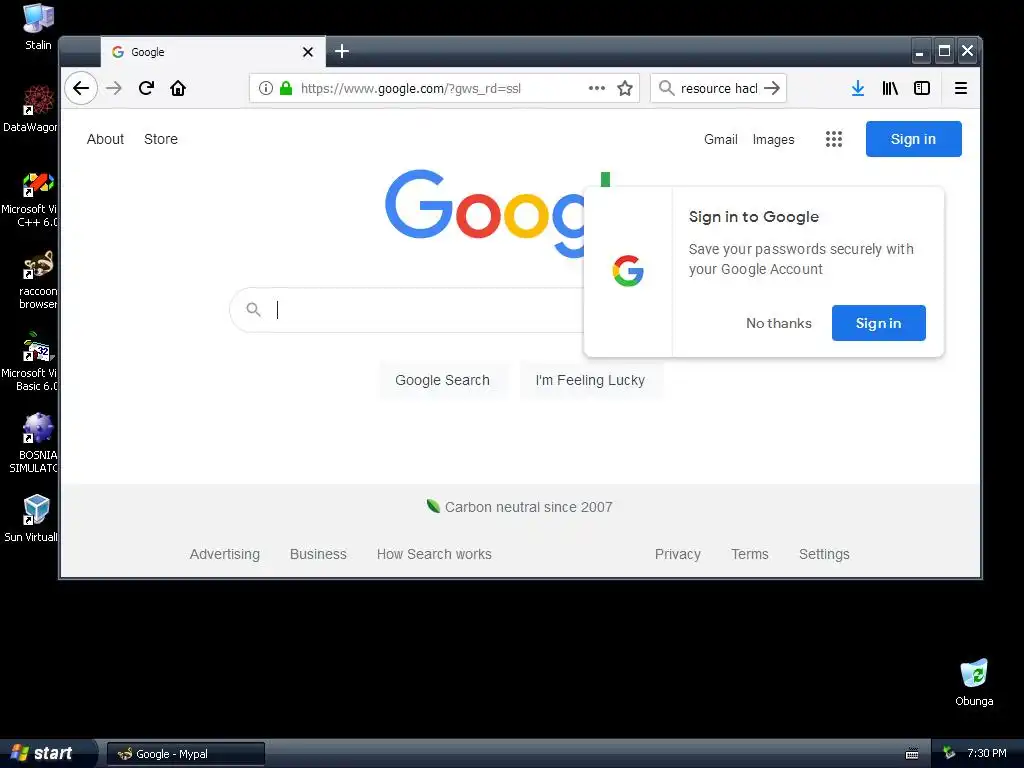Screen dimensions: 1024x768
Task: Click I'm Feeling Lucky button
Action: pos(590,380)
